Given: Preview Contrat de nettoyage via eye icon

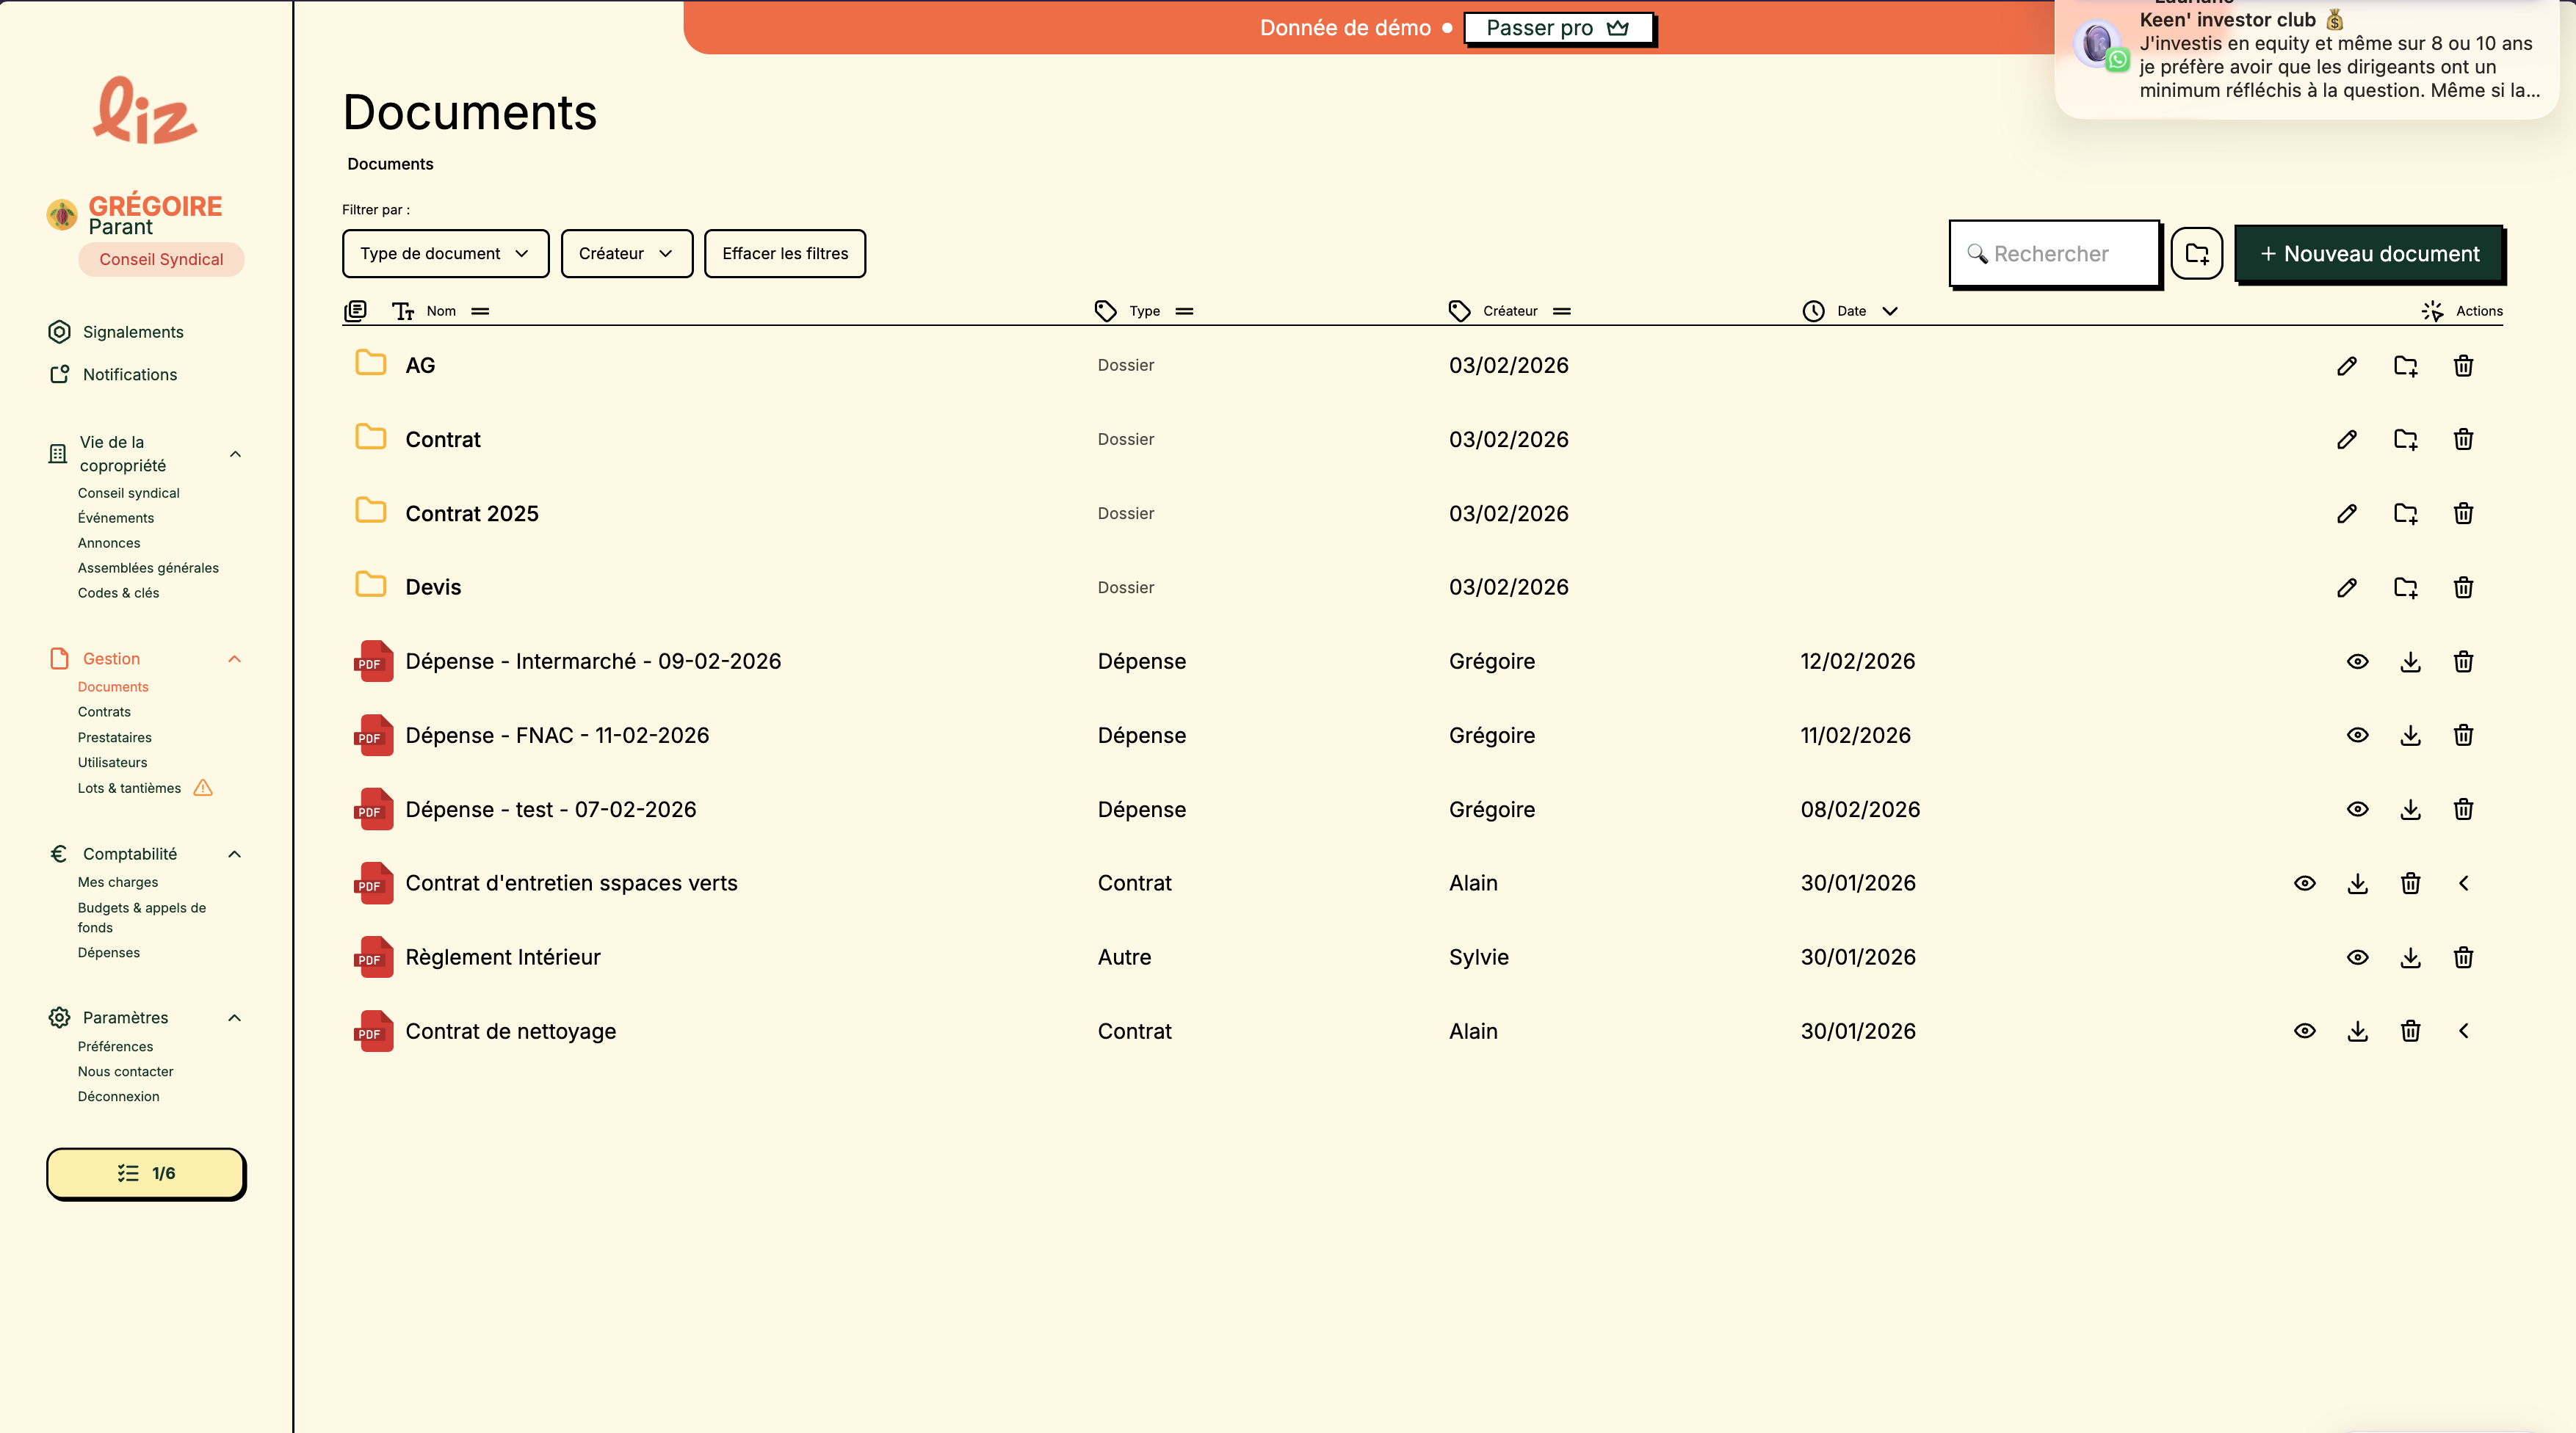Looking at the screenshot, I should coord(2304,1031).
